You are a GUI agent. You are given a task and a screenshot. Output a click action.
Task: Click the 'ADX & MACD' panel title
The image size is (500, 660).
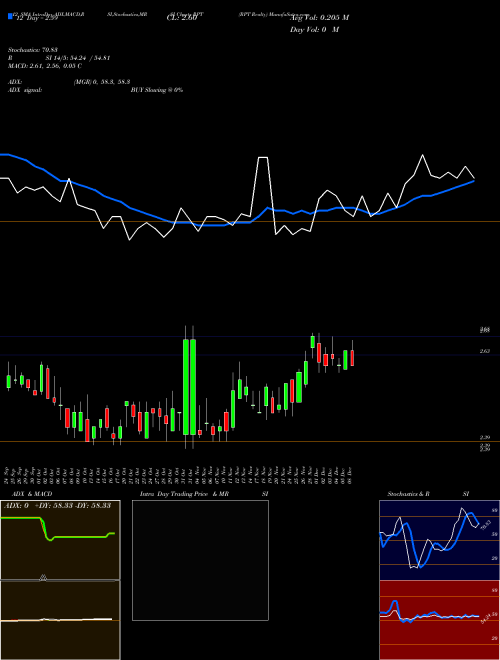click(32, 494)
